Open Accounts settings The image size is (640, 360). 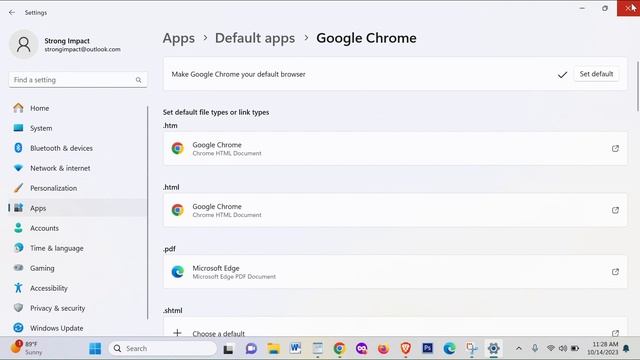click(78, 228)
